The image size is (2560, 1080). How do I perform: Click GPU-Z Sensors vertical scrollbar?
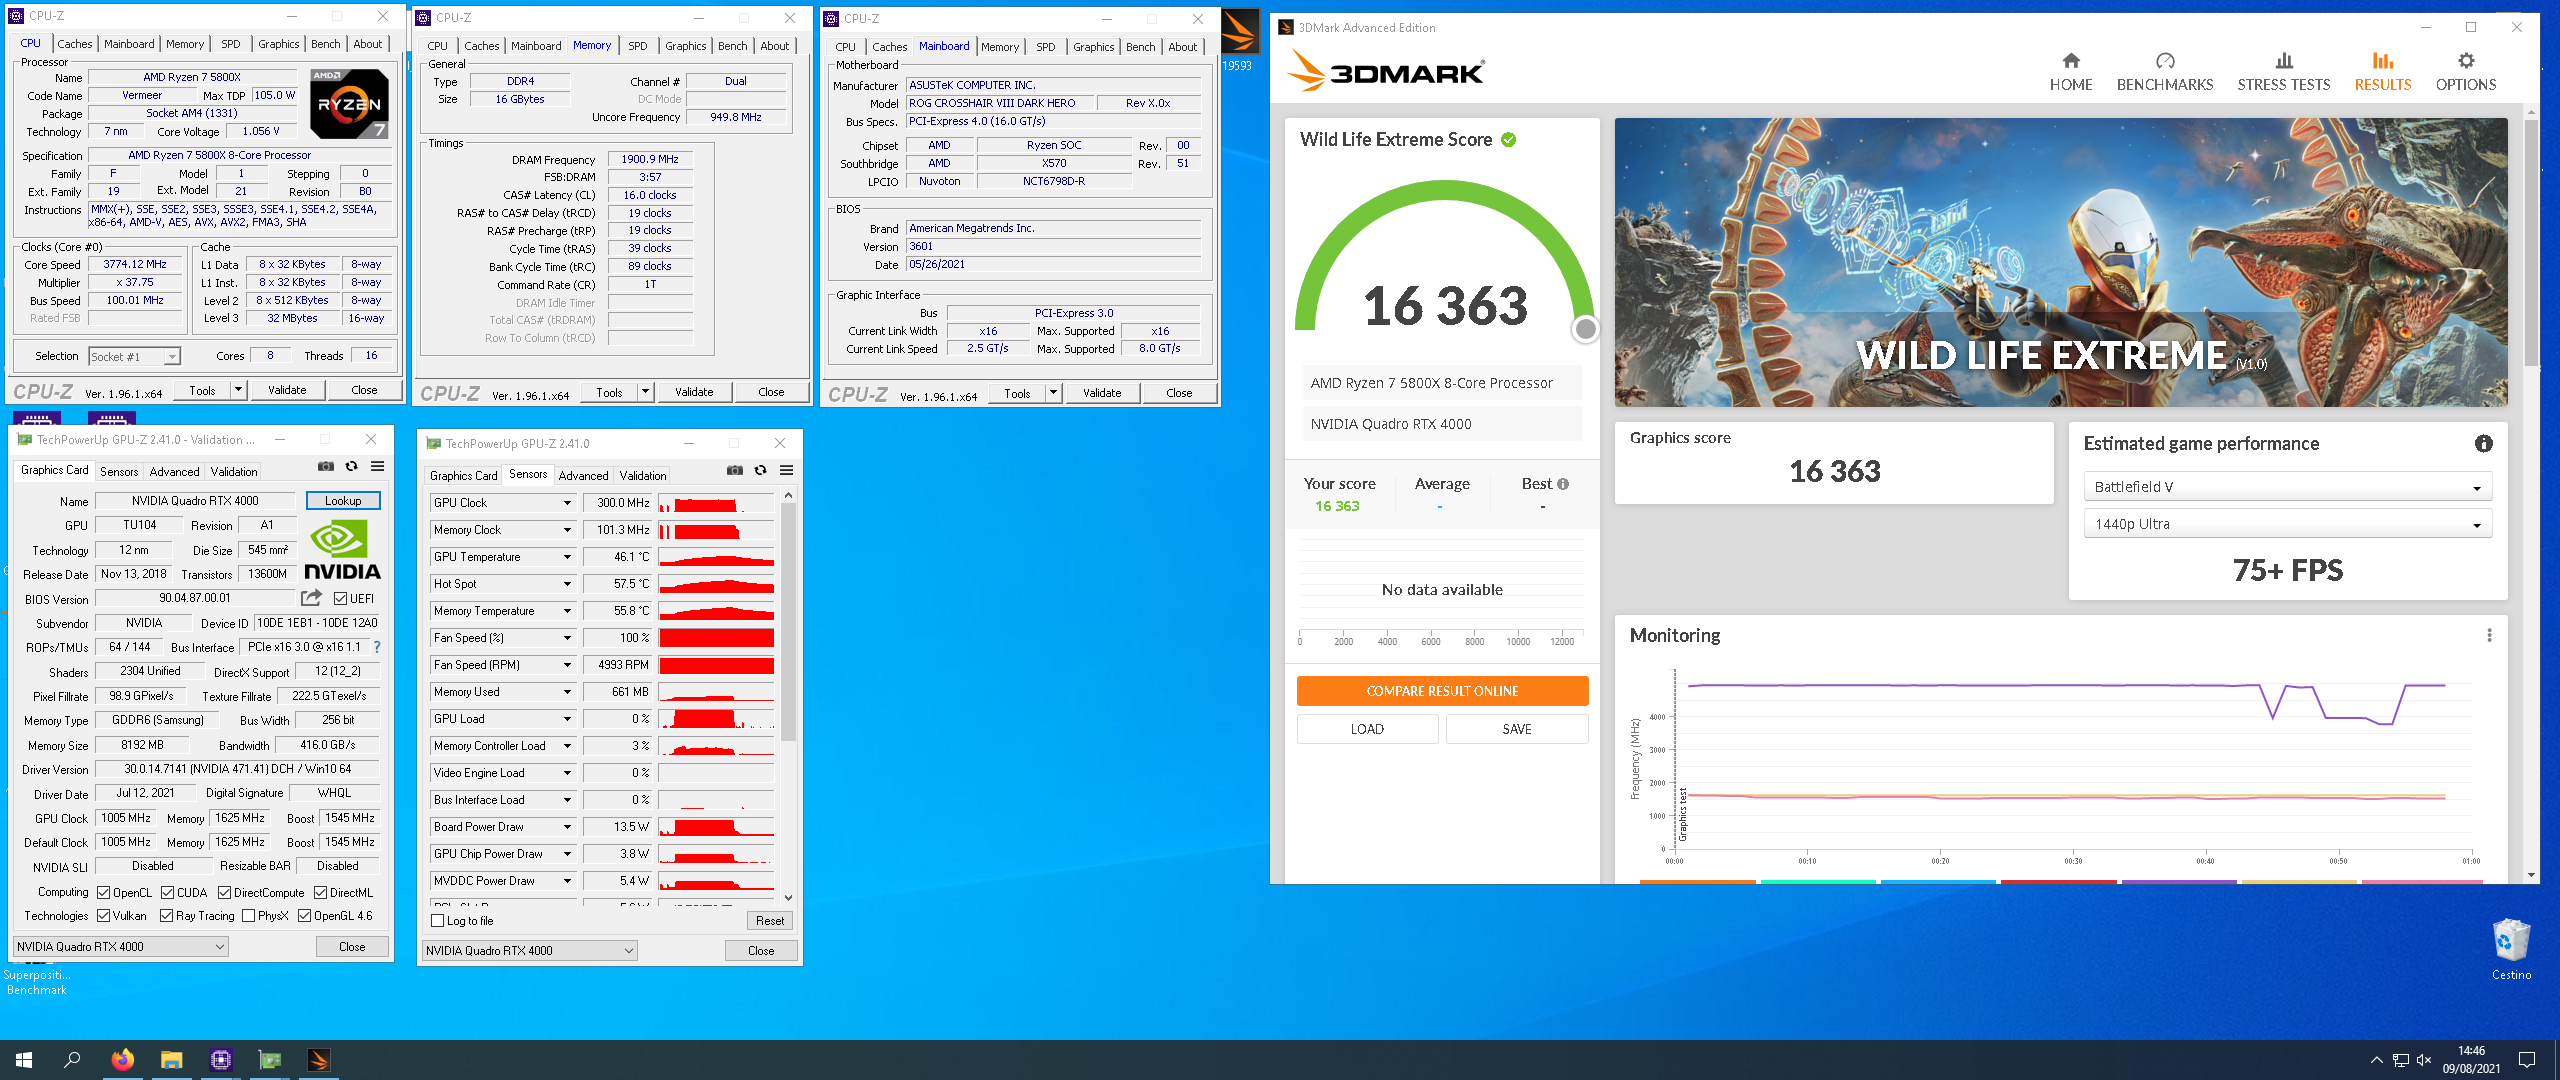tap(788, 622)
